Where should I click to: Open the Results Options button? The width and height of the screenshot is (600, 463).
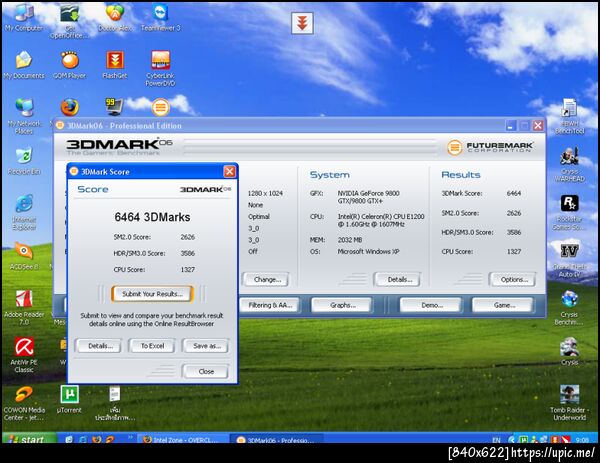click(514, 280)
